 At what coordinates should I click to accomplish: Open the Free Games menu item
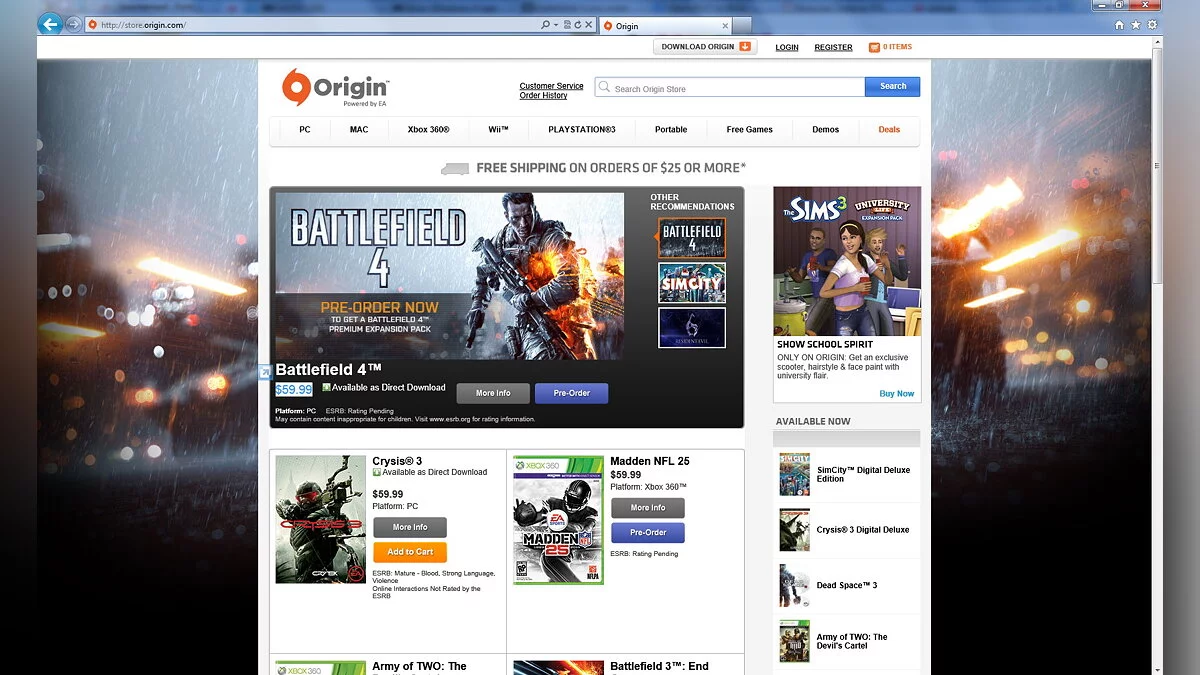(x=749, y=130)
